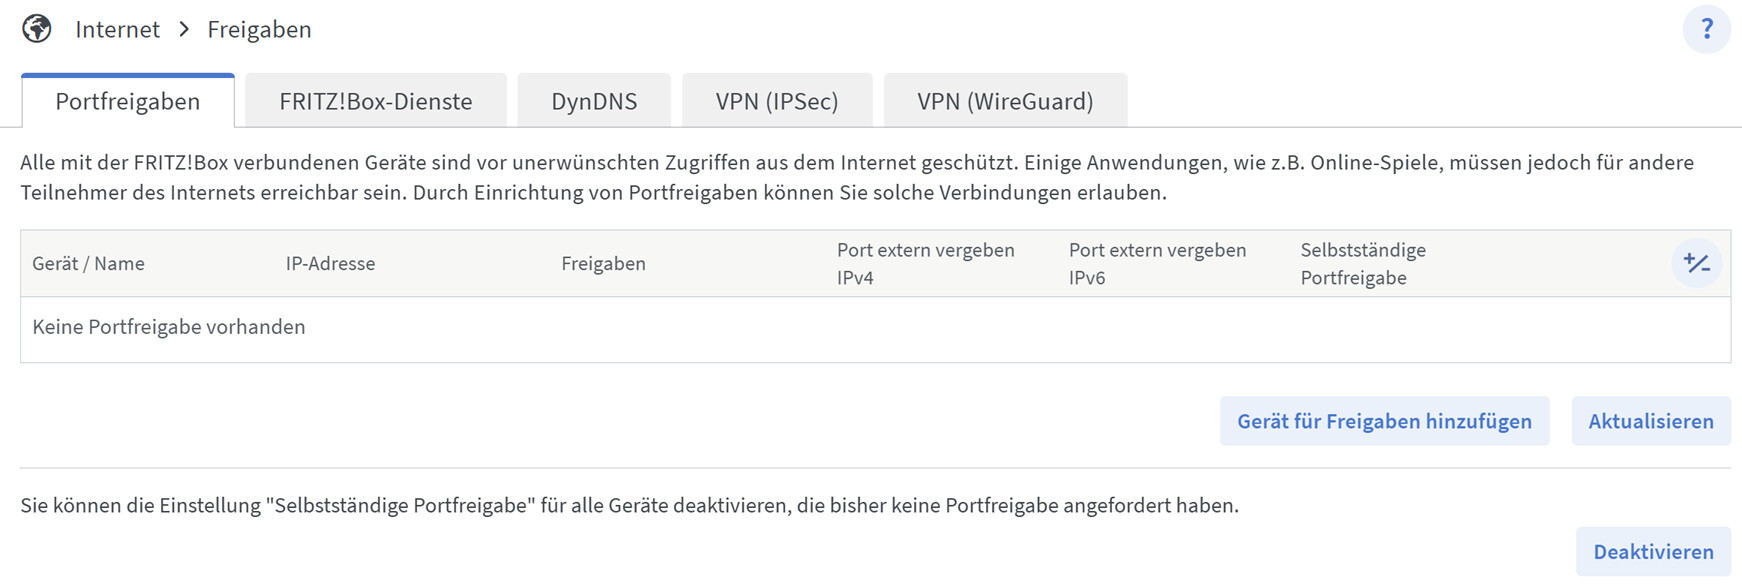The width and height of the screenshot is (1742, 586).
Task: Click Port extern vergeben IPv4 header
Action: 925,264
